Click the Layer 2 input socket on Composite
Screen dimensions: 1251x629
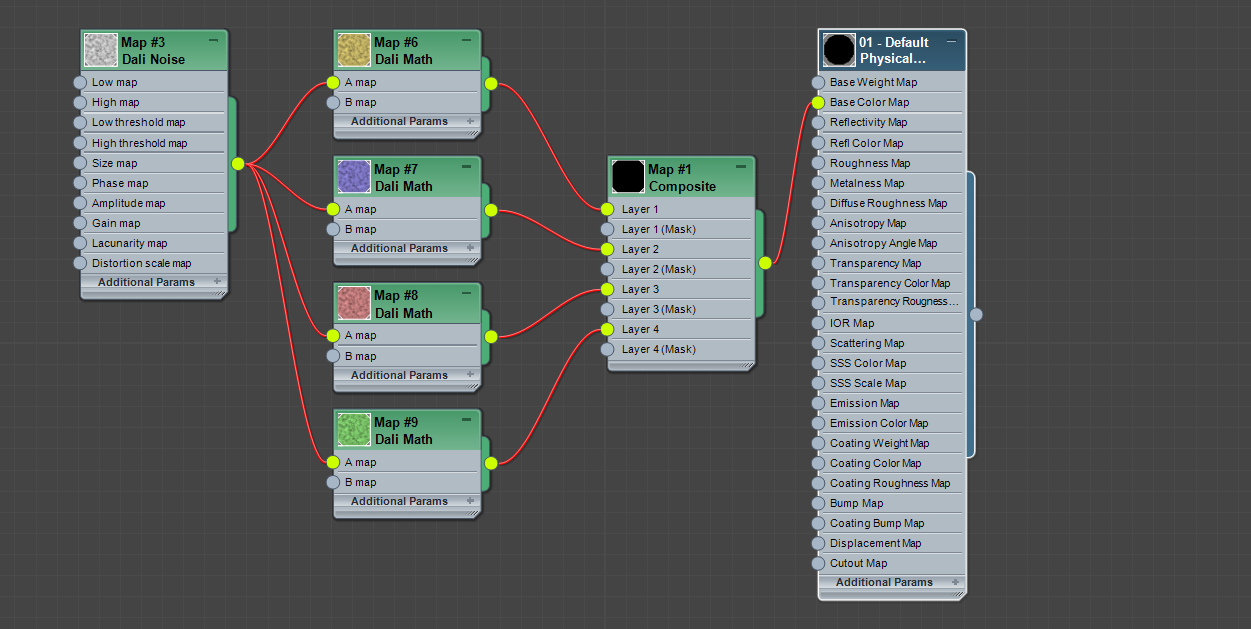607,250
